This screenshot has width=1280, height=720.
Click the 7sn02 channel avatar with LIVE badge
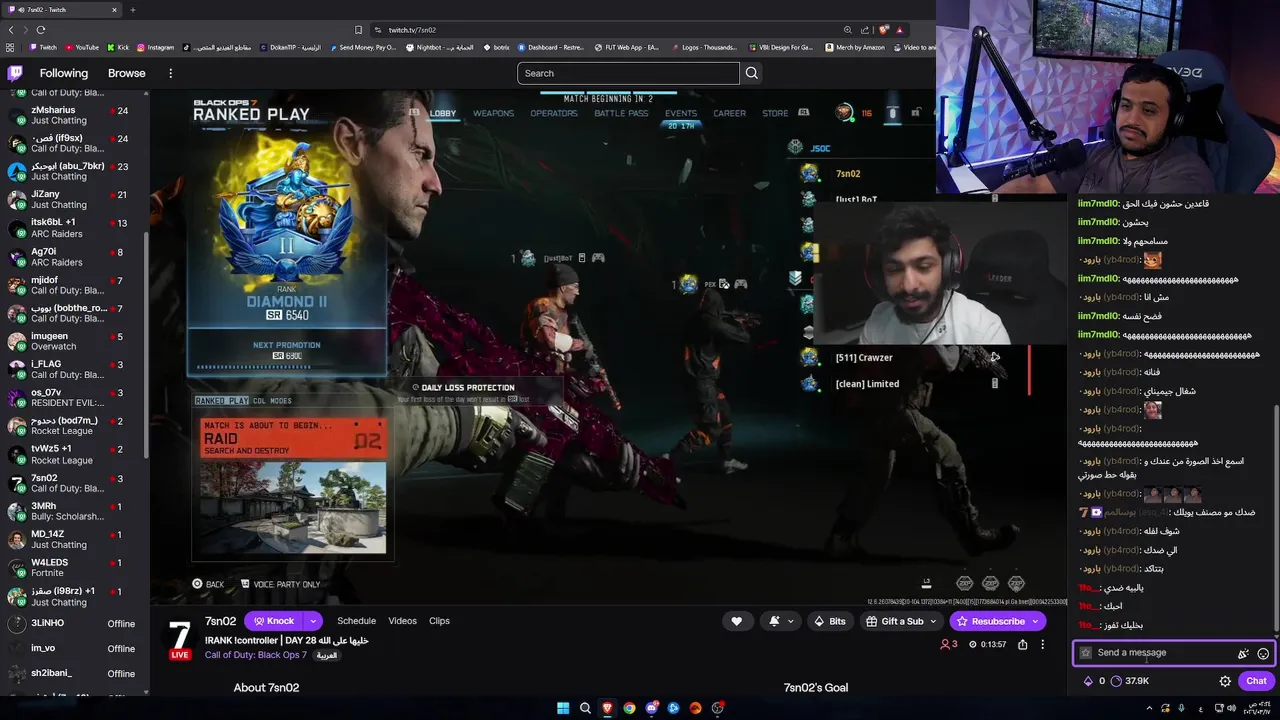[x=180, y=640]
